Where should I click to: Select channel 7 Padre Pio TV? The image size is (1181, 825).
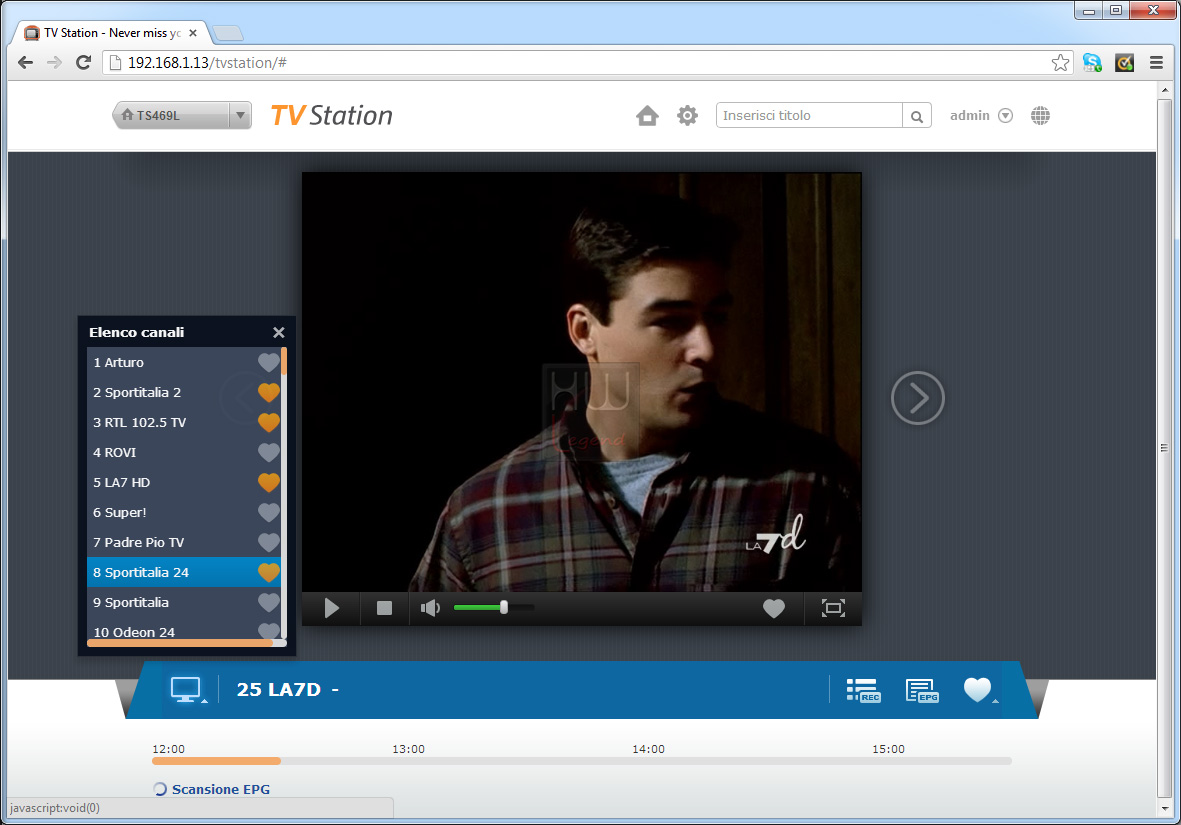tap(184, 542)
